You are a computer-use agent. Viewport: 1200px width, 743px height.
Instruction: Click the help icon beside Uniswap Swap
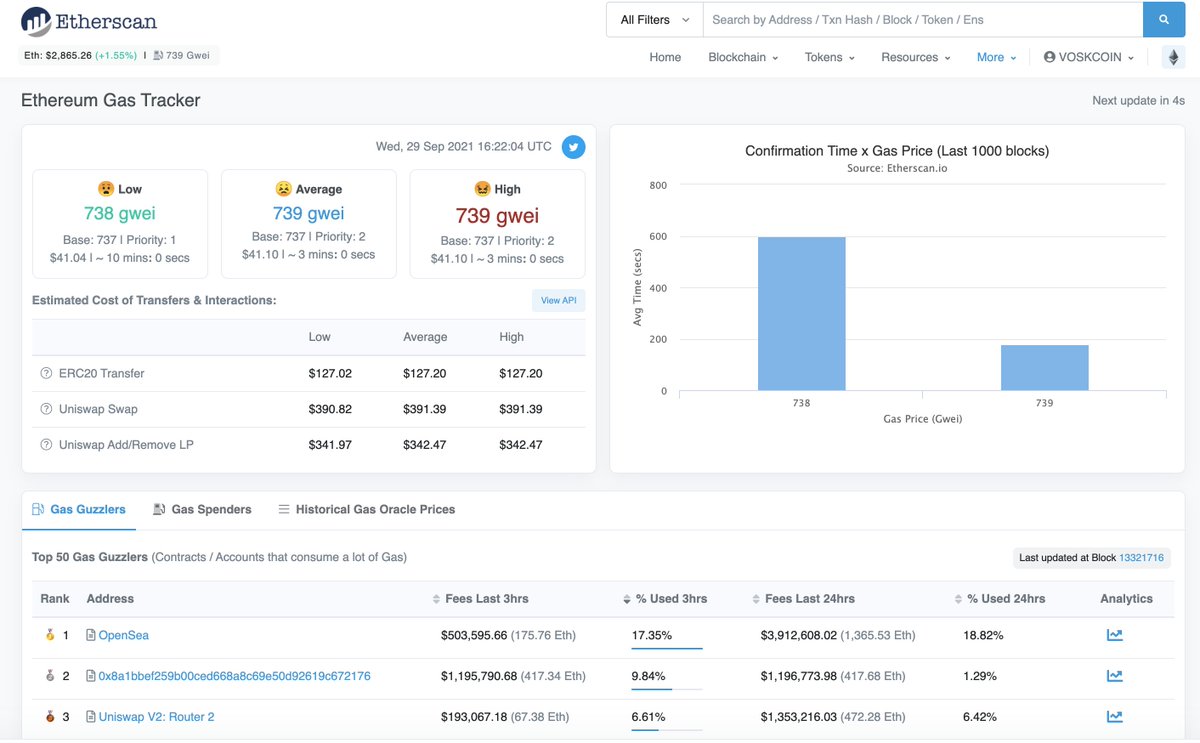click(46, 409)
